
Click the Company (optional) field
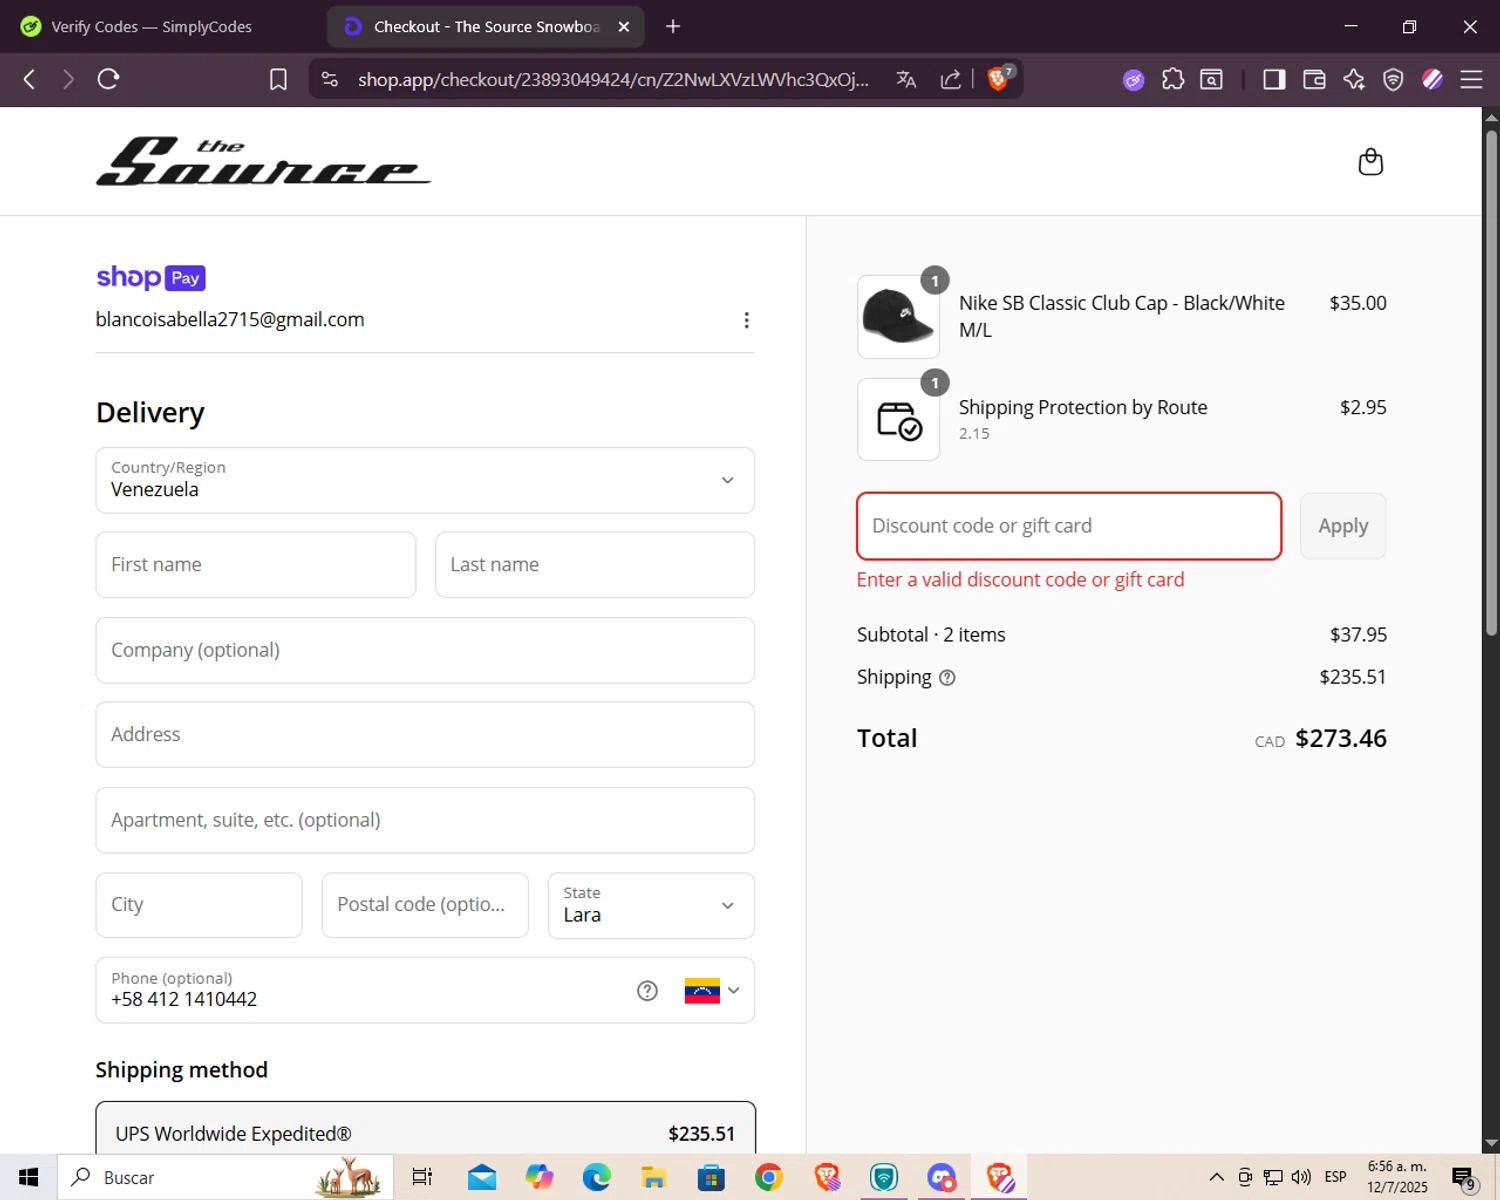click(x=425, y=650)
